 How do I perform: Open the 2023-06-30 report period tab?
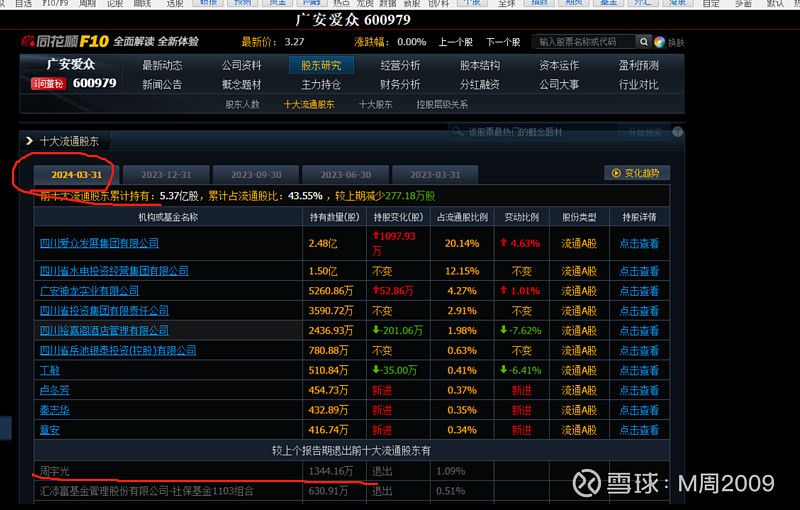click(x=345, y=174)
